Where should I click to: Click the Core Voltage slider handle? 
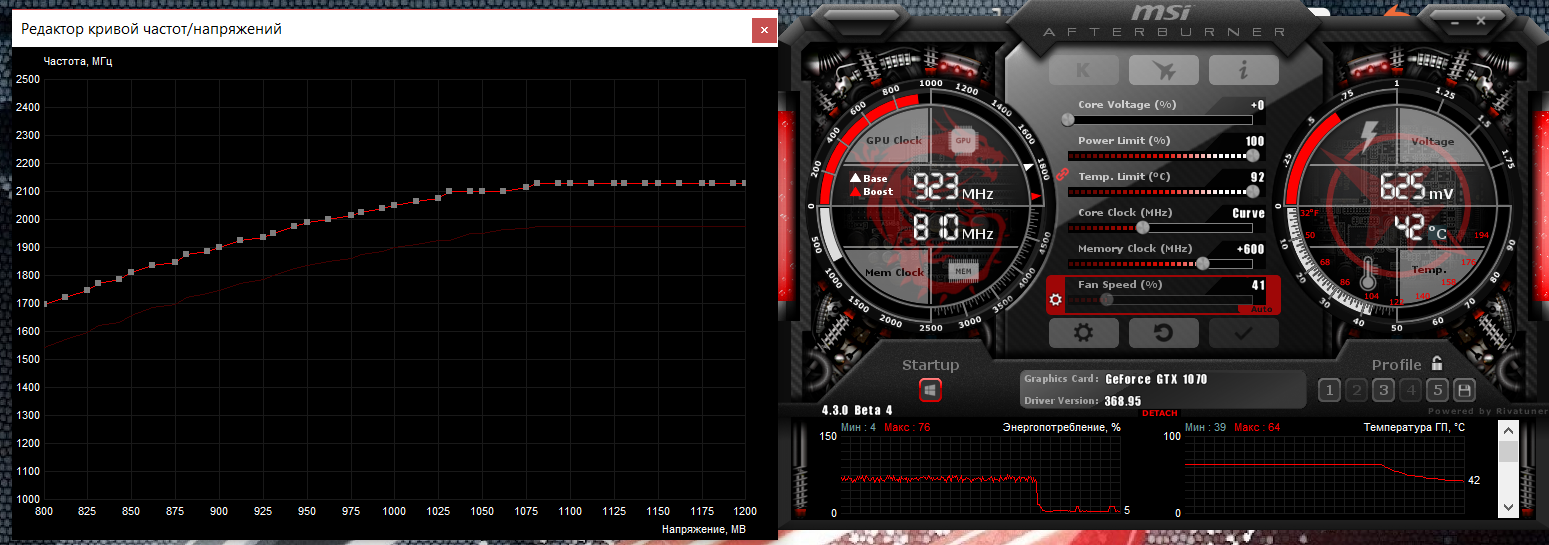pos(1067,119)
